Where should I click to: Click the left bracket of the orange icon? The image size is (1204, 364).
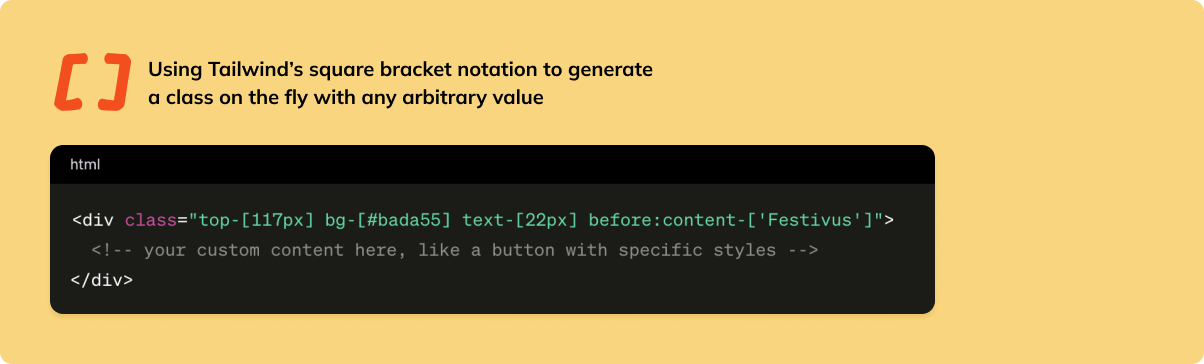click(x=71, y=82)
